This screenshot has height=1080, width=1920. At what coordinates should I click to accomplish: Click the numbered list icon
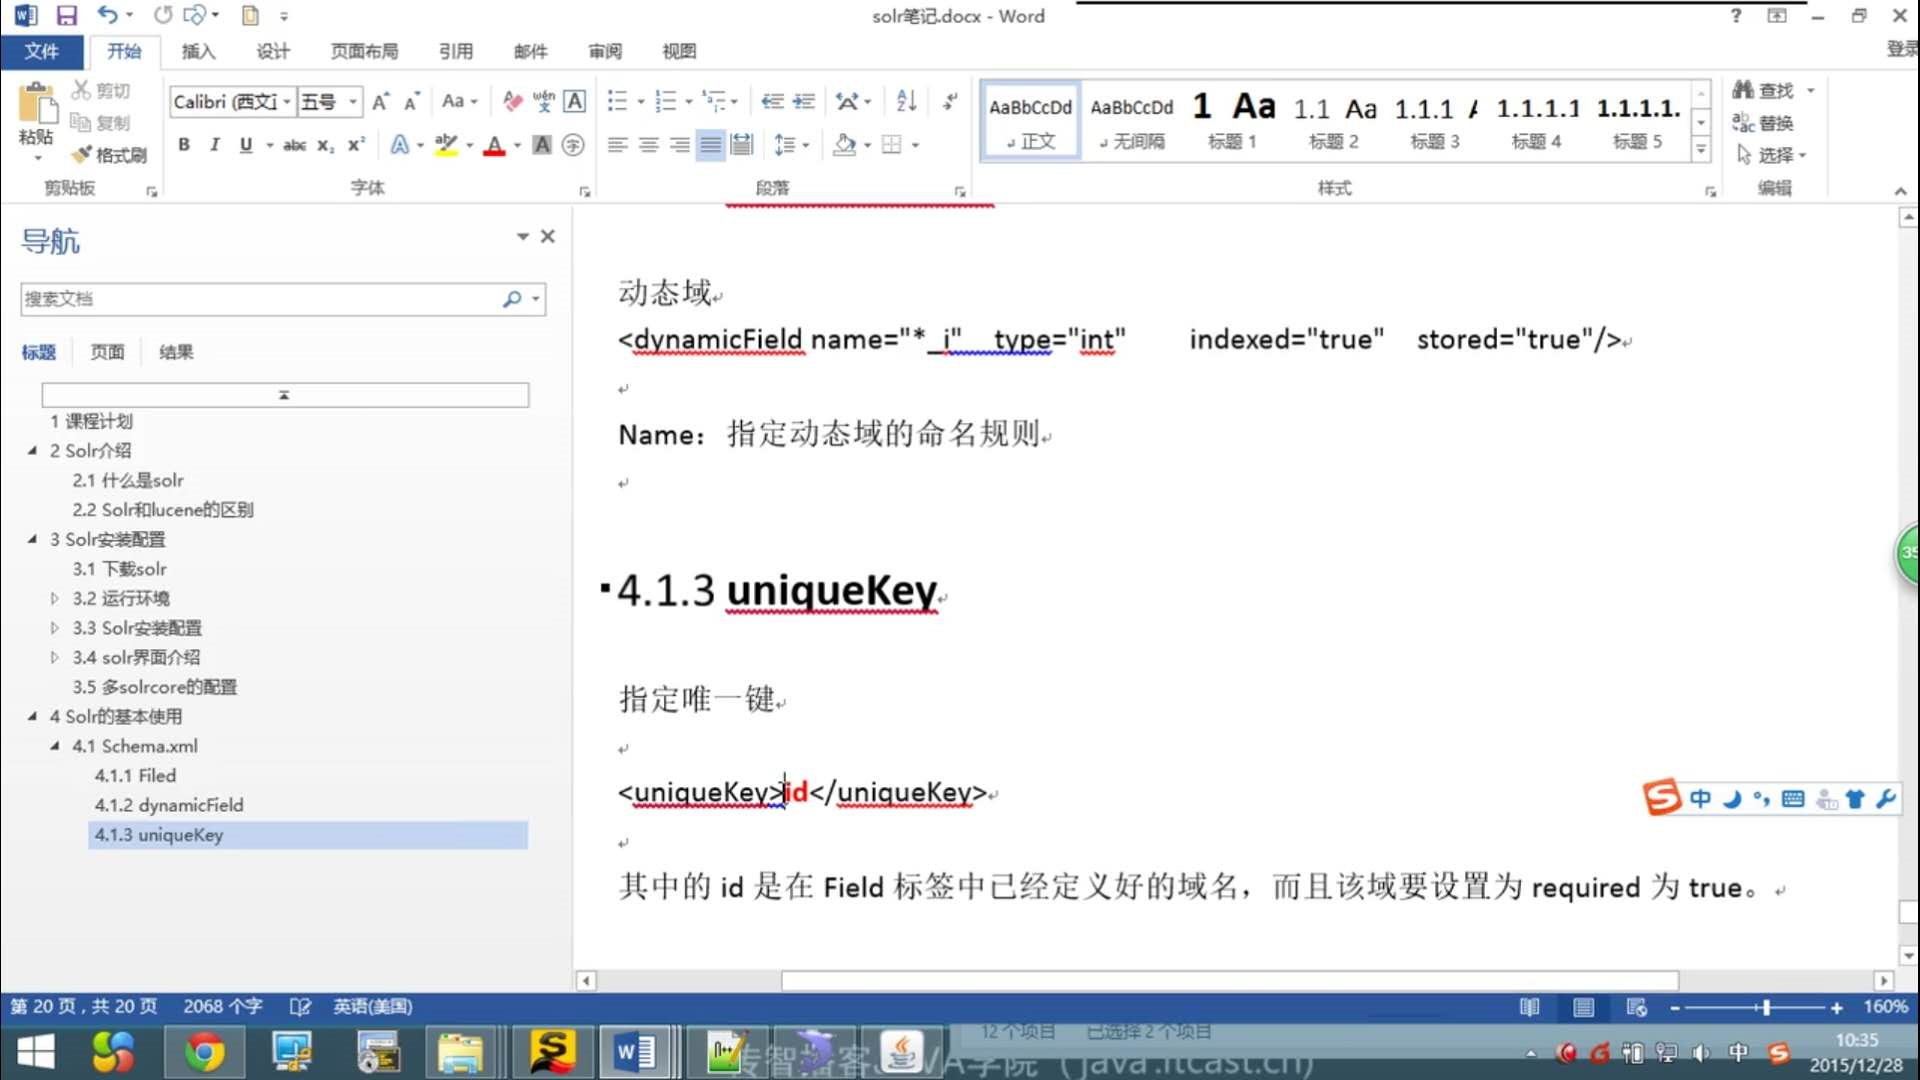(x=665, y=101)
